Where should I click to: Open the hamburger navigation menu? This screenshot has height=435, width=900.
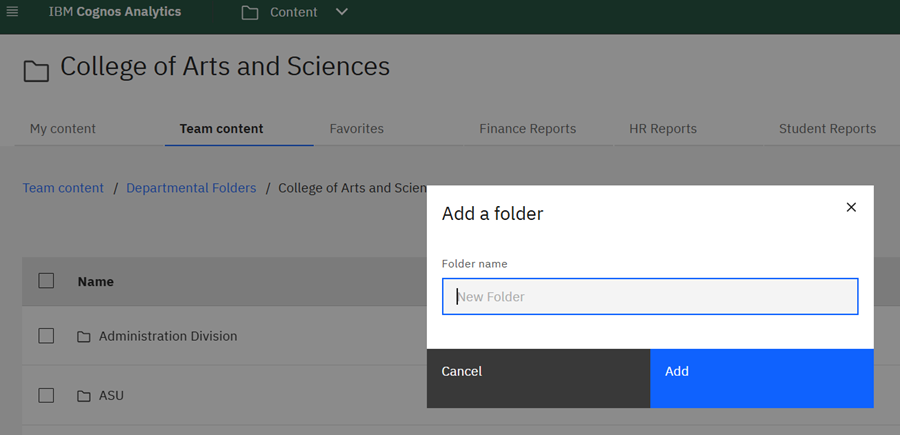click(x=12, y=11)
